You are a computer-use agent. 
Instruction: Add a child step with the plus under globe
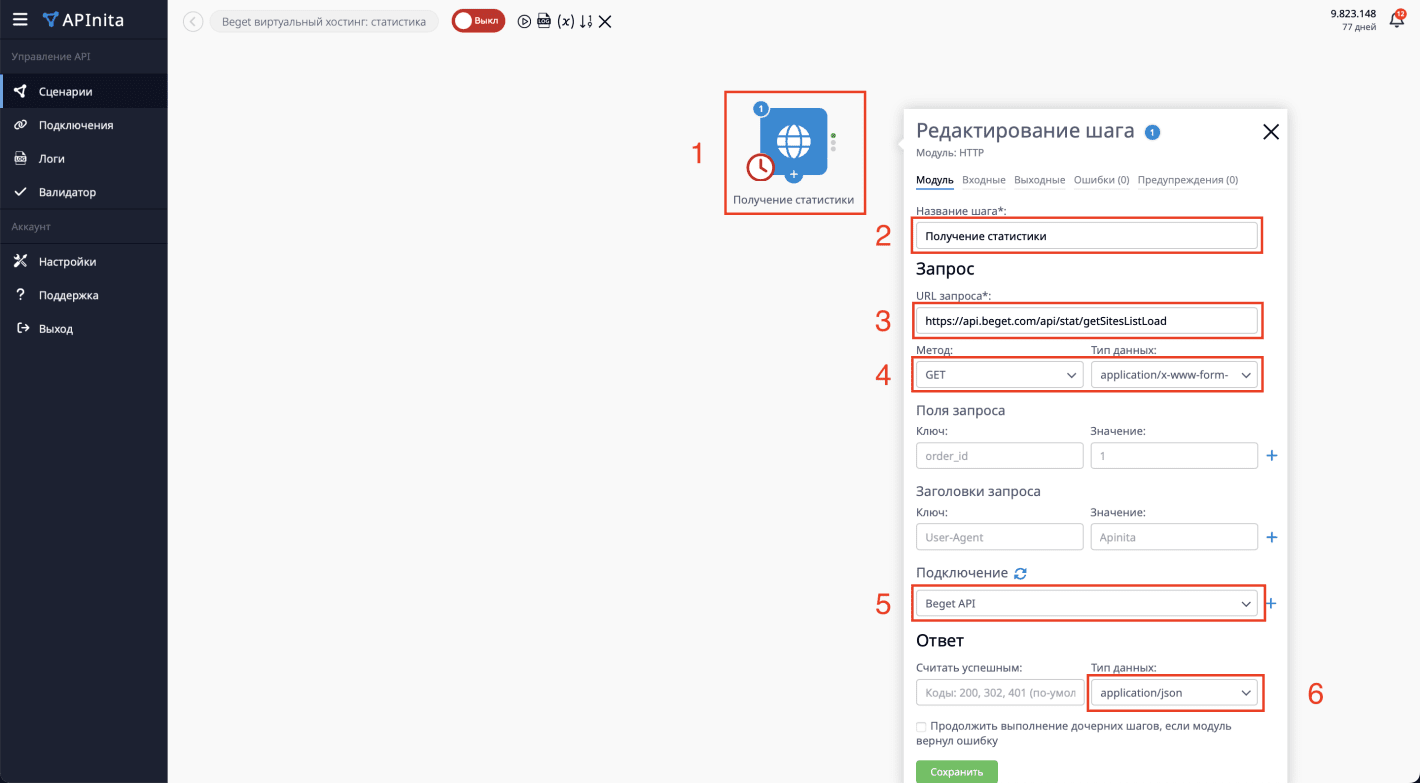tap(793, 175)
